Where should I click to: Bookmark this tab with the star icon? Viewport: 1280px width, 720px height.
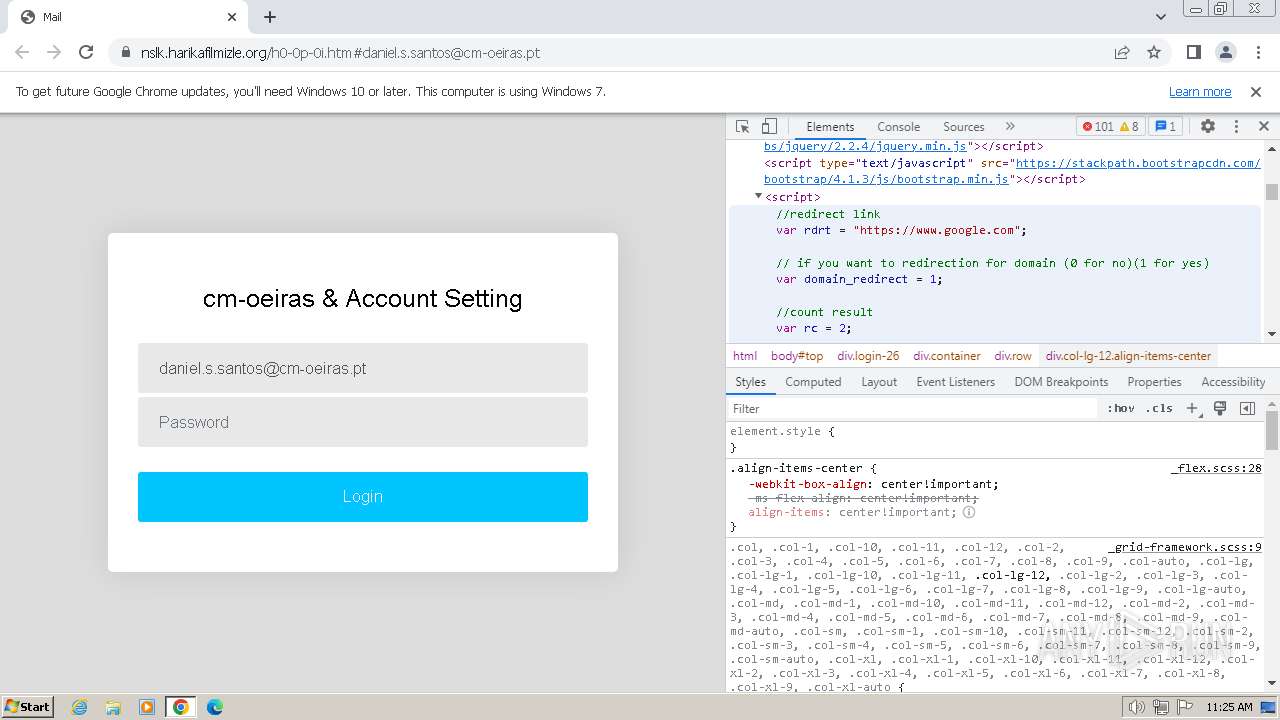1154,52
